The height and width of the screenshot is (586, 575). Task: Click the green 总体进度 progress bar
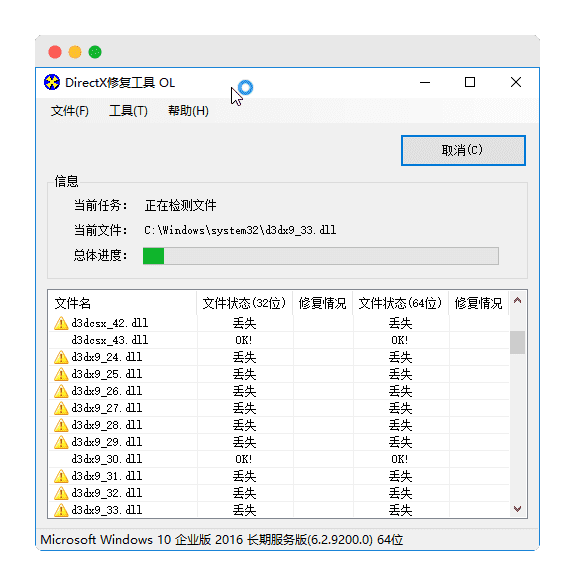(x=321, y=256)
